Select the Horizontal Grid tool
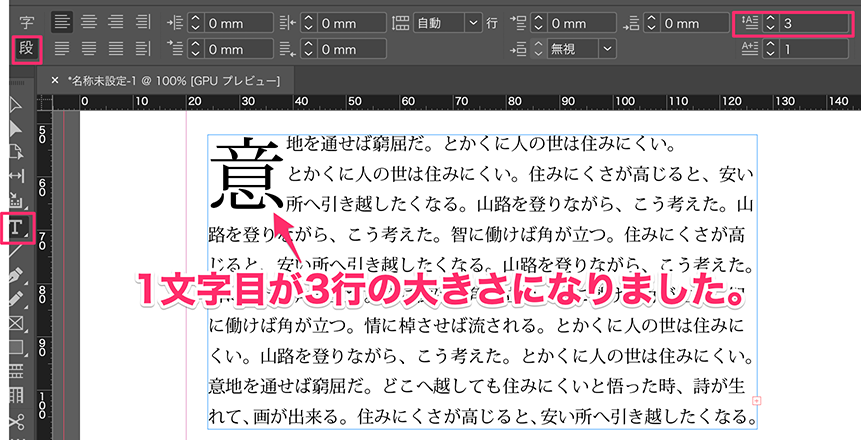The image size is (861, 440). [15, 371]
